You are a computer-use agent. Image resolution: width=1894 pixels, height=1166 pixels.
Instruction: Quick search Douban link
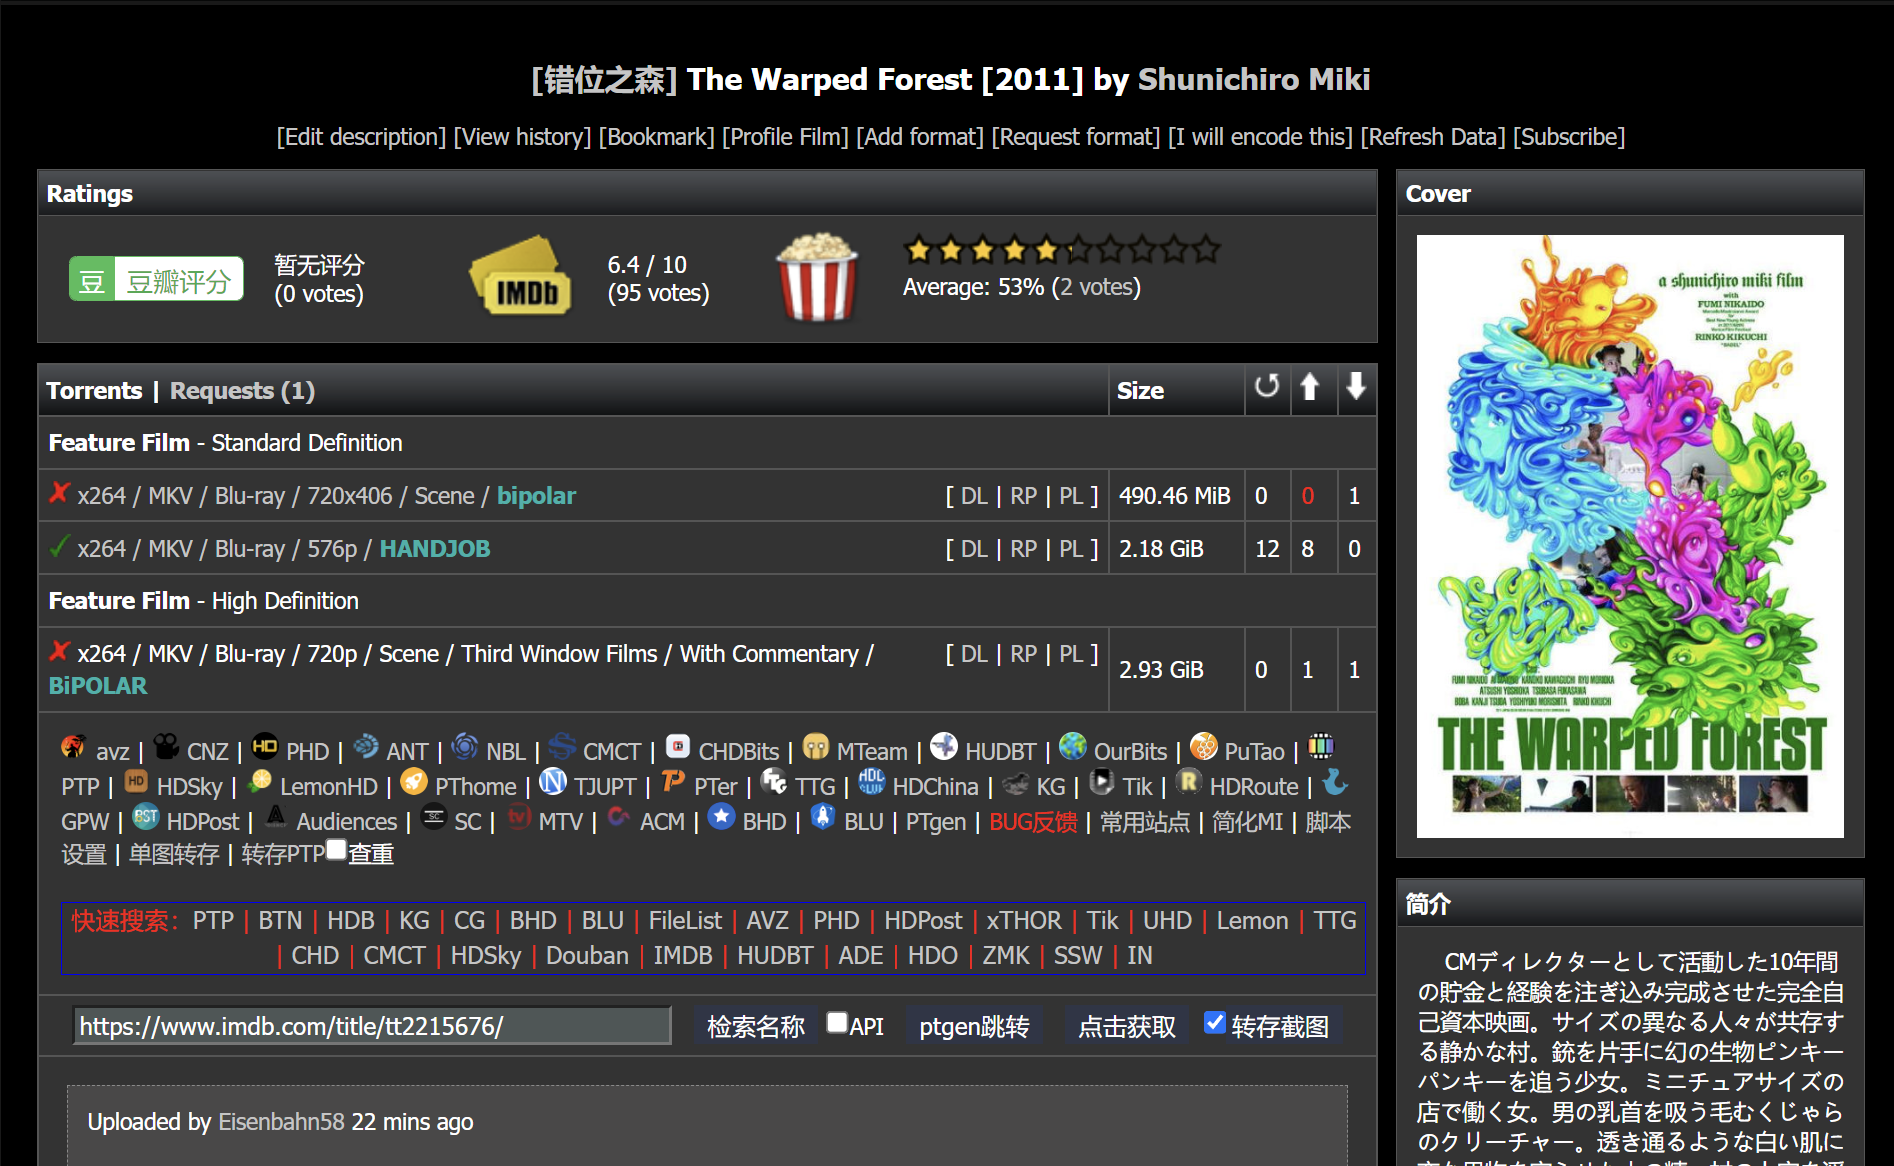(587, 956)
